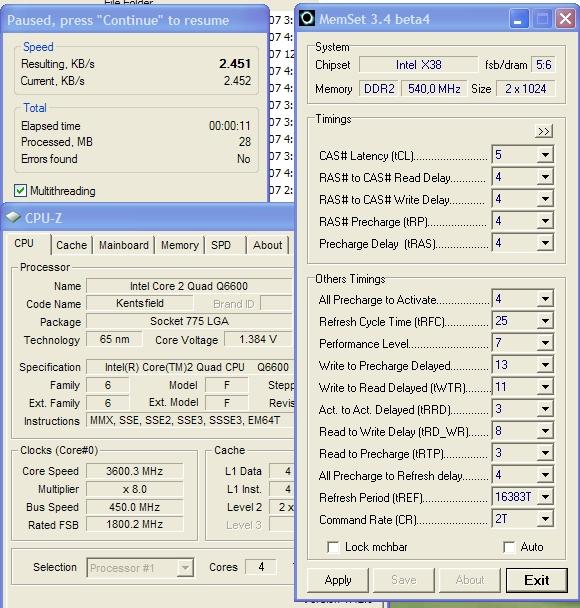Image resolution: width=580 pixels, height=608 pixels.
Task: Open the Refresh Cycle Time (tRFC) dropdown
Action: point(545,321)
